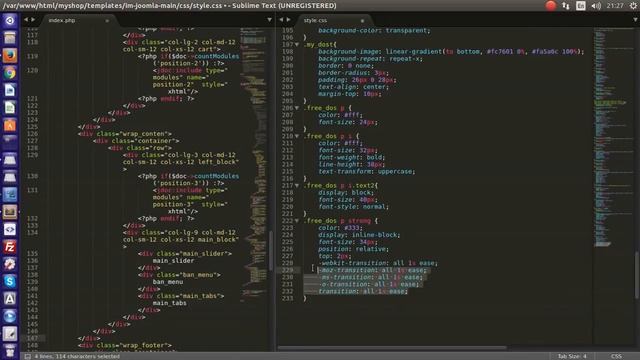Screen dimensions: 640x360
Task: Go to next tab in left pane
Action: [x=33, y=20]
